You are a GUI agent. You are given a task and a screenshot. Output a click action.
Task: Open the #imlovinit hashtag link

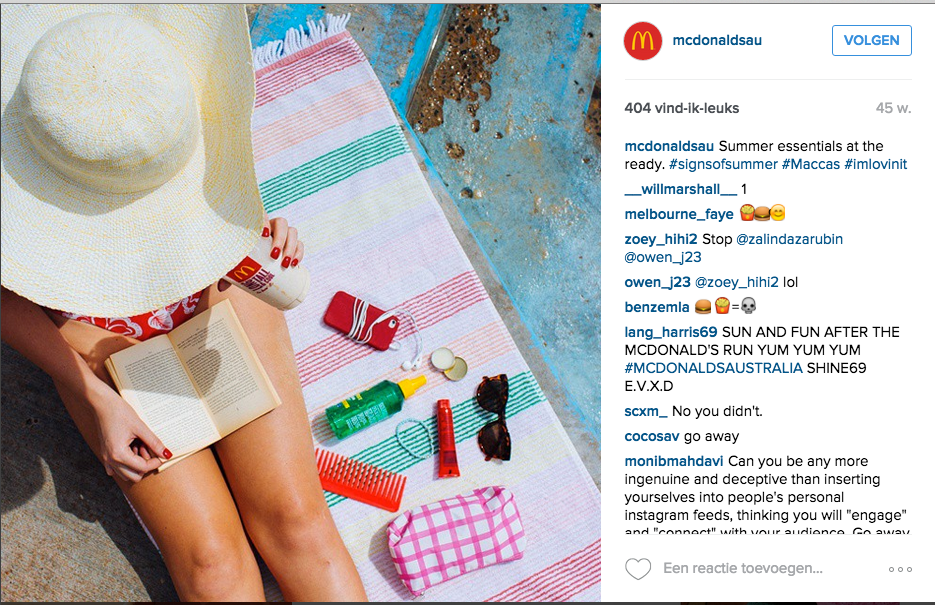pyautogui.click(x=875, y=165)
